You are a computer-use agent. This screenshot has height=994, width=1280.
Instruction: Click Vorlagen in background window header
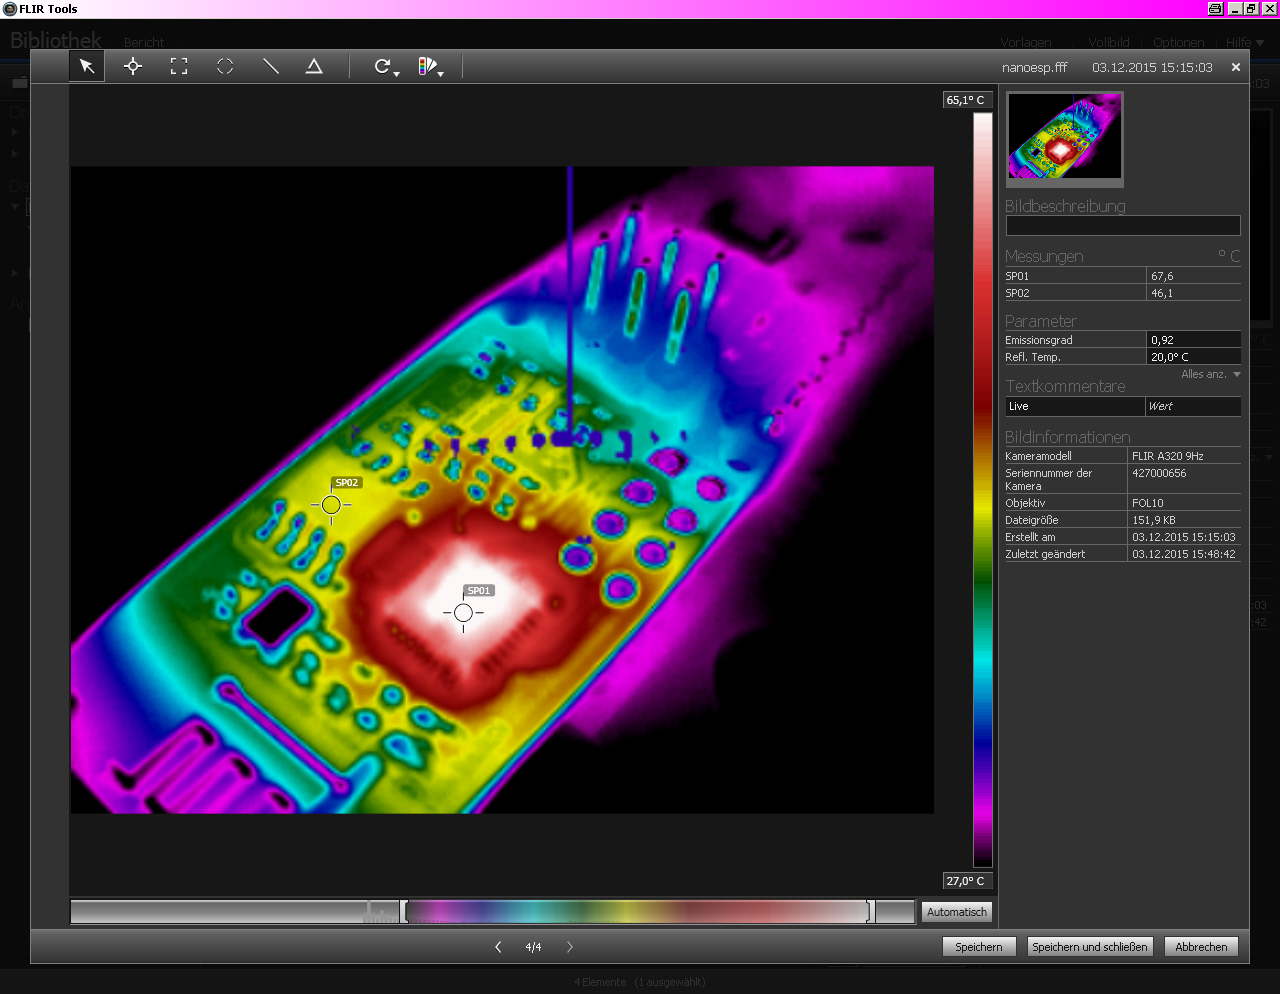pyautogui.click(x=1026, y=43)
